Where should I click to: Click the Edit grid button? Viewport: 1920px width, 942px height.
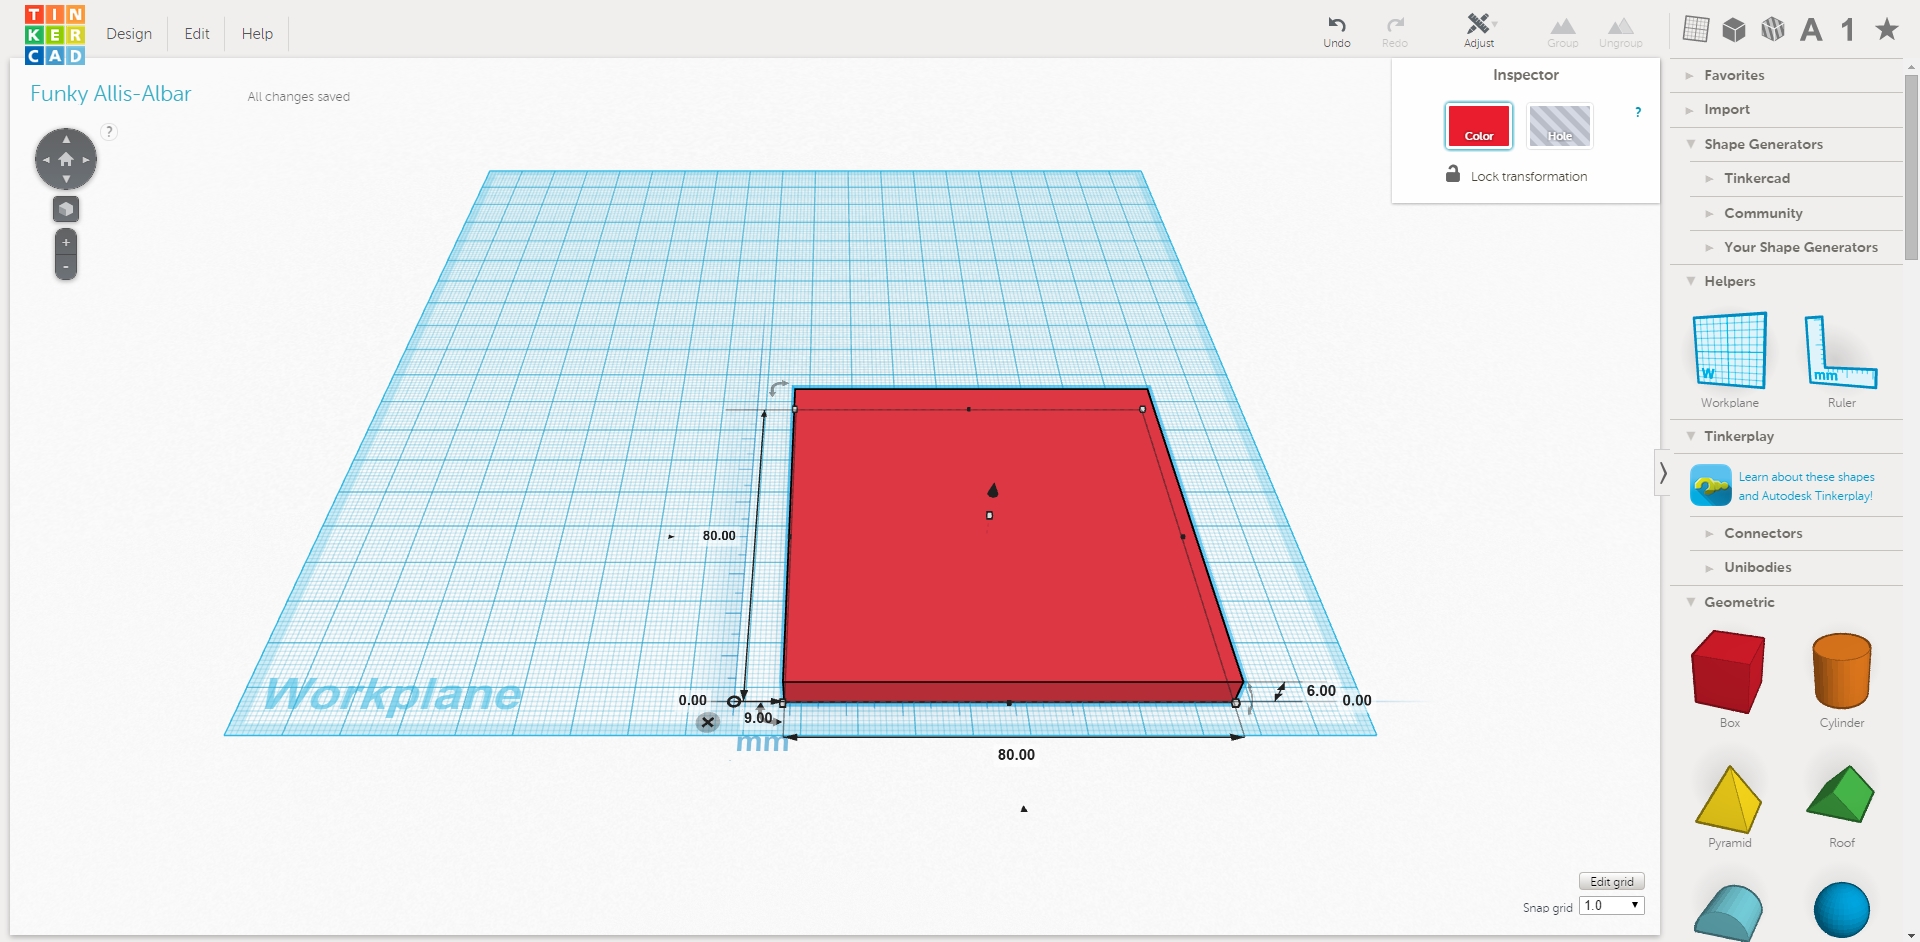pyautogui.click(x=1612, y=882)
